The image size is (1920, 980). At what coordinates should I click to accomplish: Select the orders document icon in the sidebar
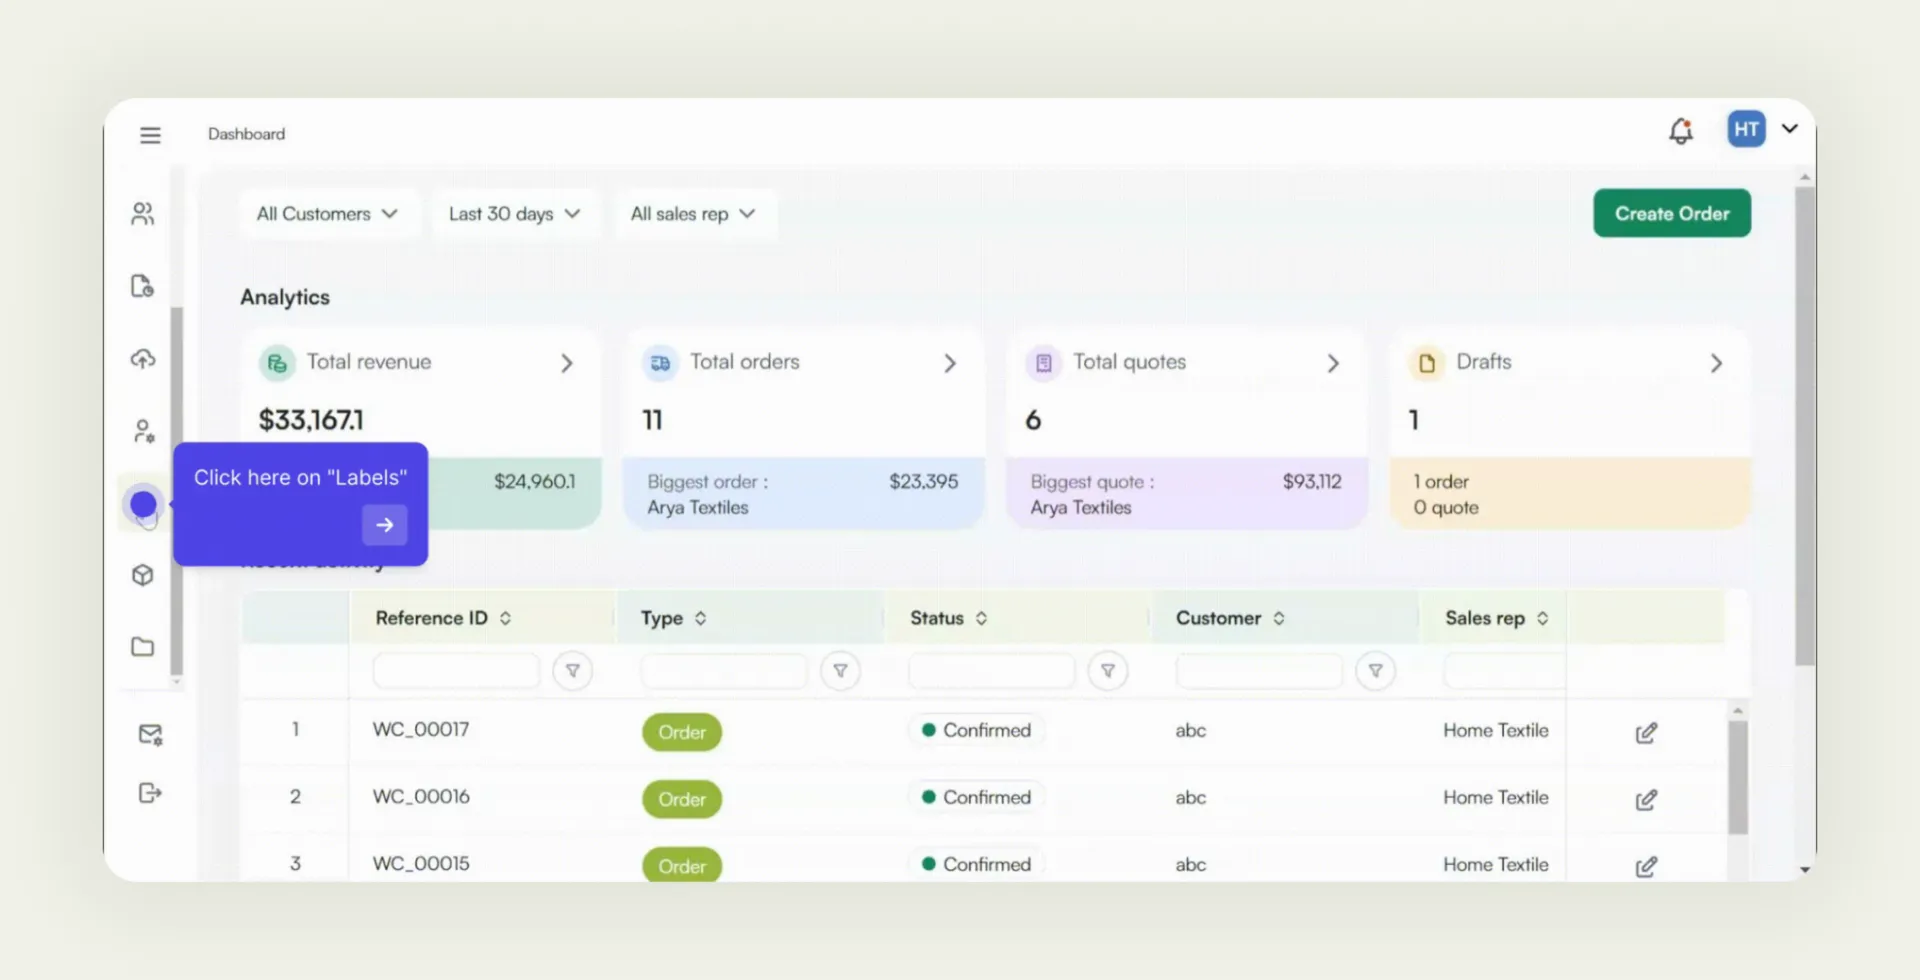pyautogui.click(x=143, y=286)
